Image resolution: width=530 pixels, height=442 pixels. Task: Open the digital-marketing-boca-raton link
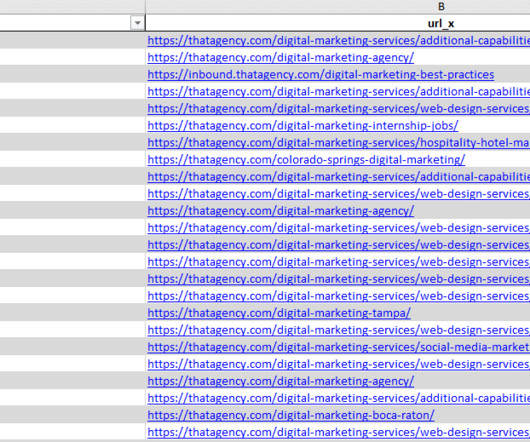291,415
